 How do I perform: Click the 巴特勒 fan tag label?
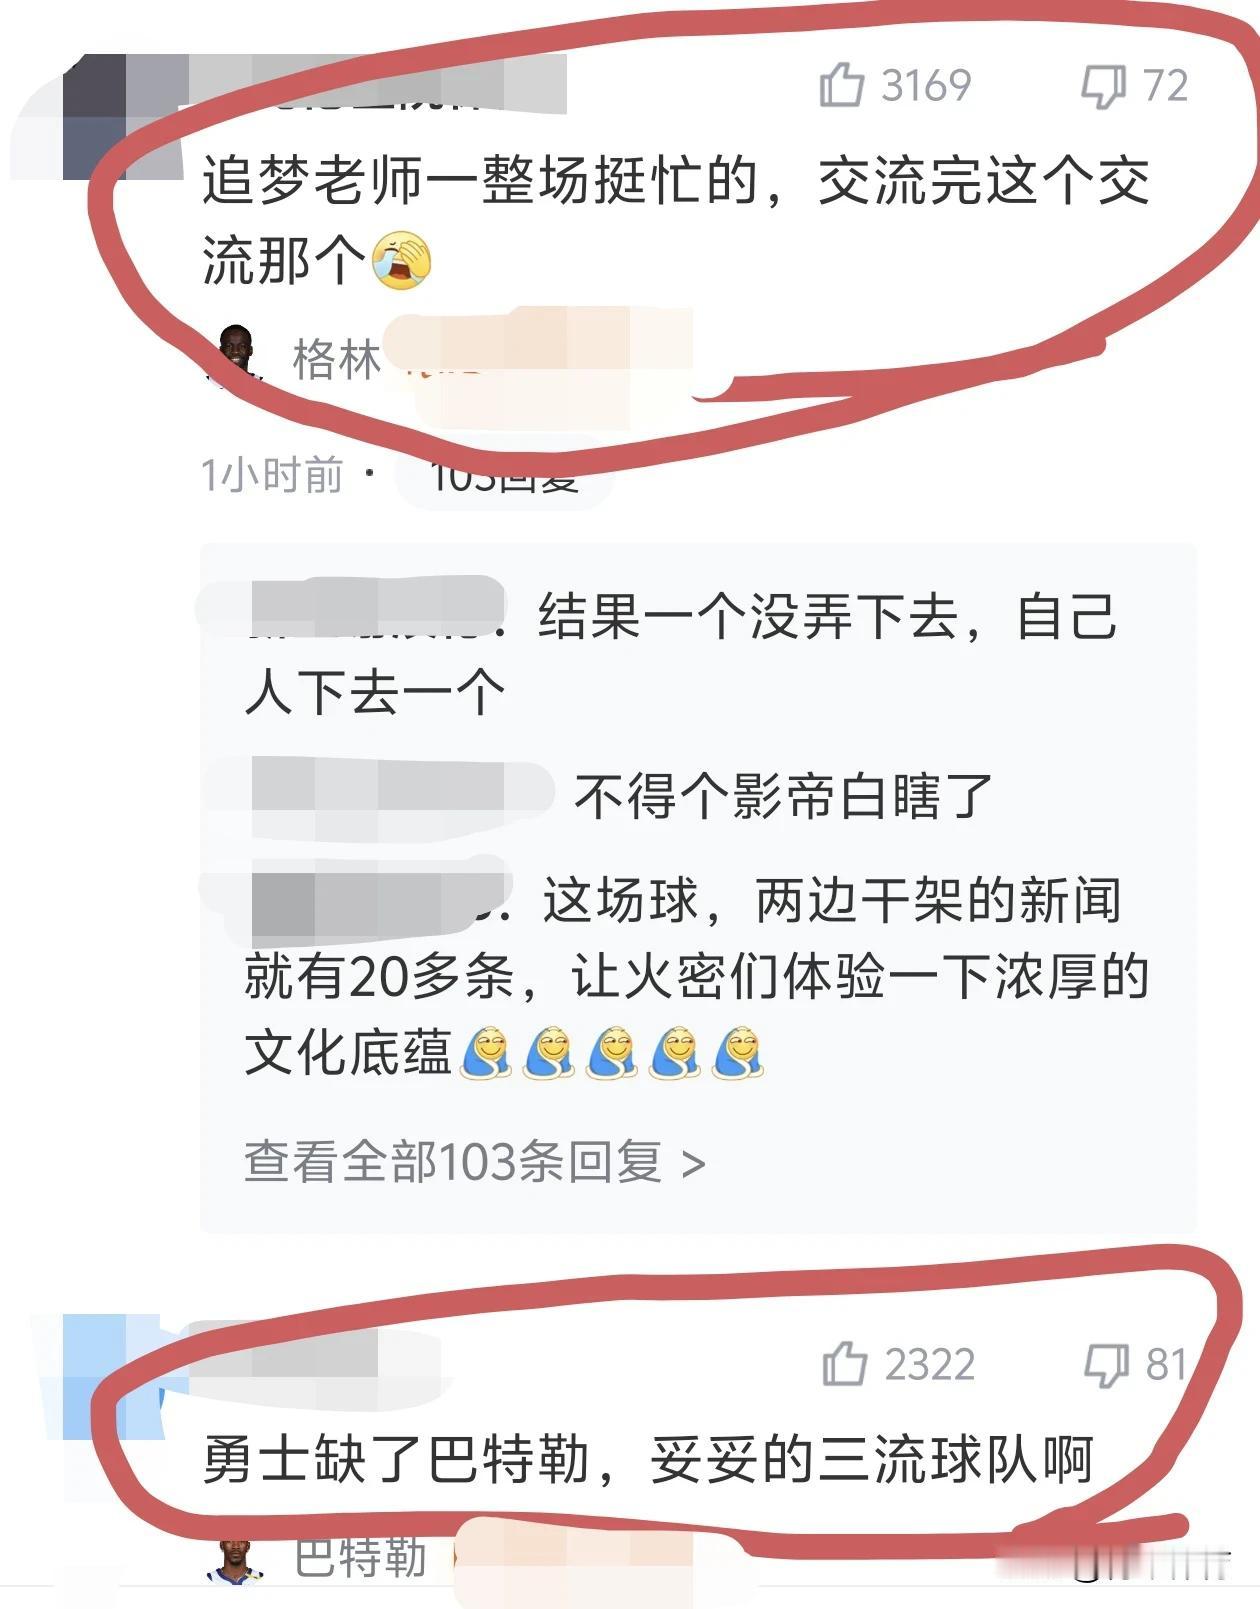click(x=360, y=1558)
